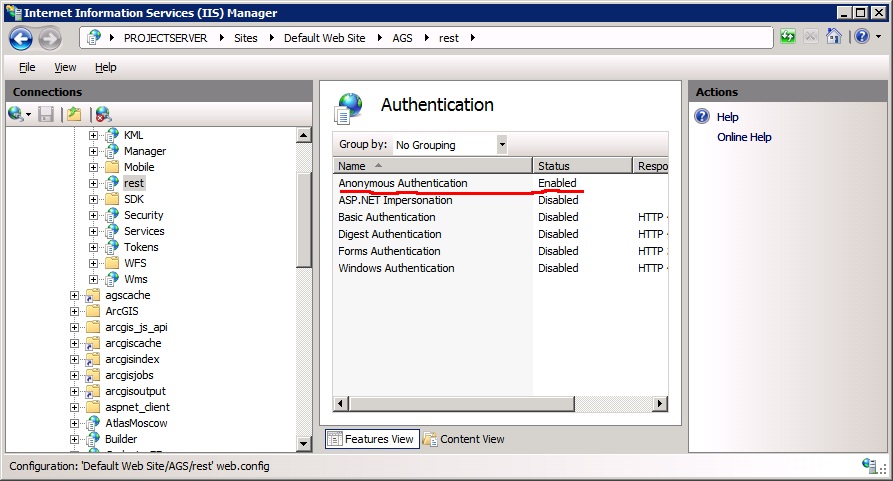Click PROJECTSERVER in the breadcrumb
The image size is (893, 481).
[x=165, y=38]
